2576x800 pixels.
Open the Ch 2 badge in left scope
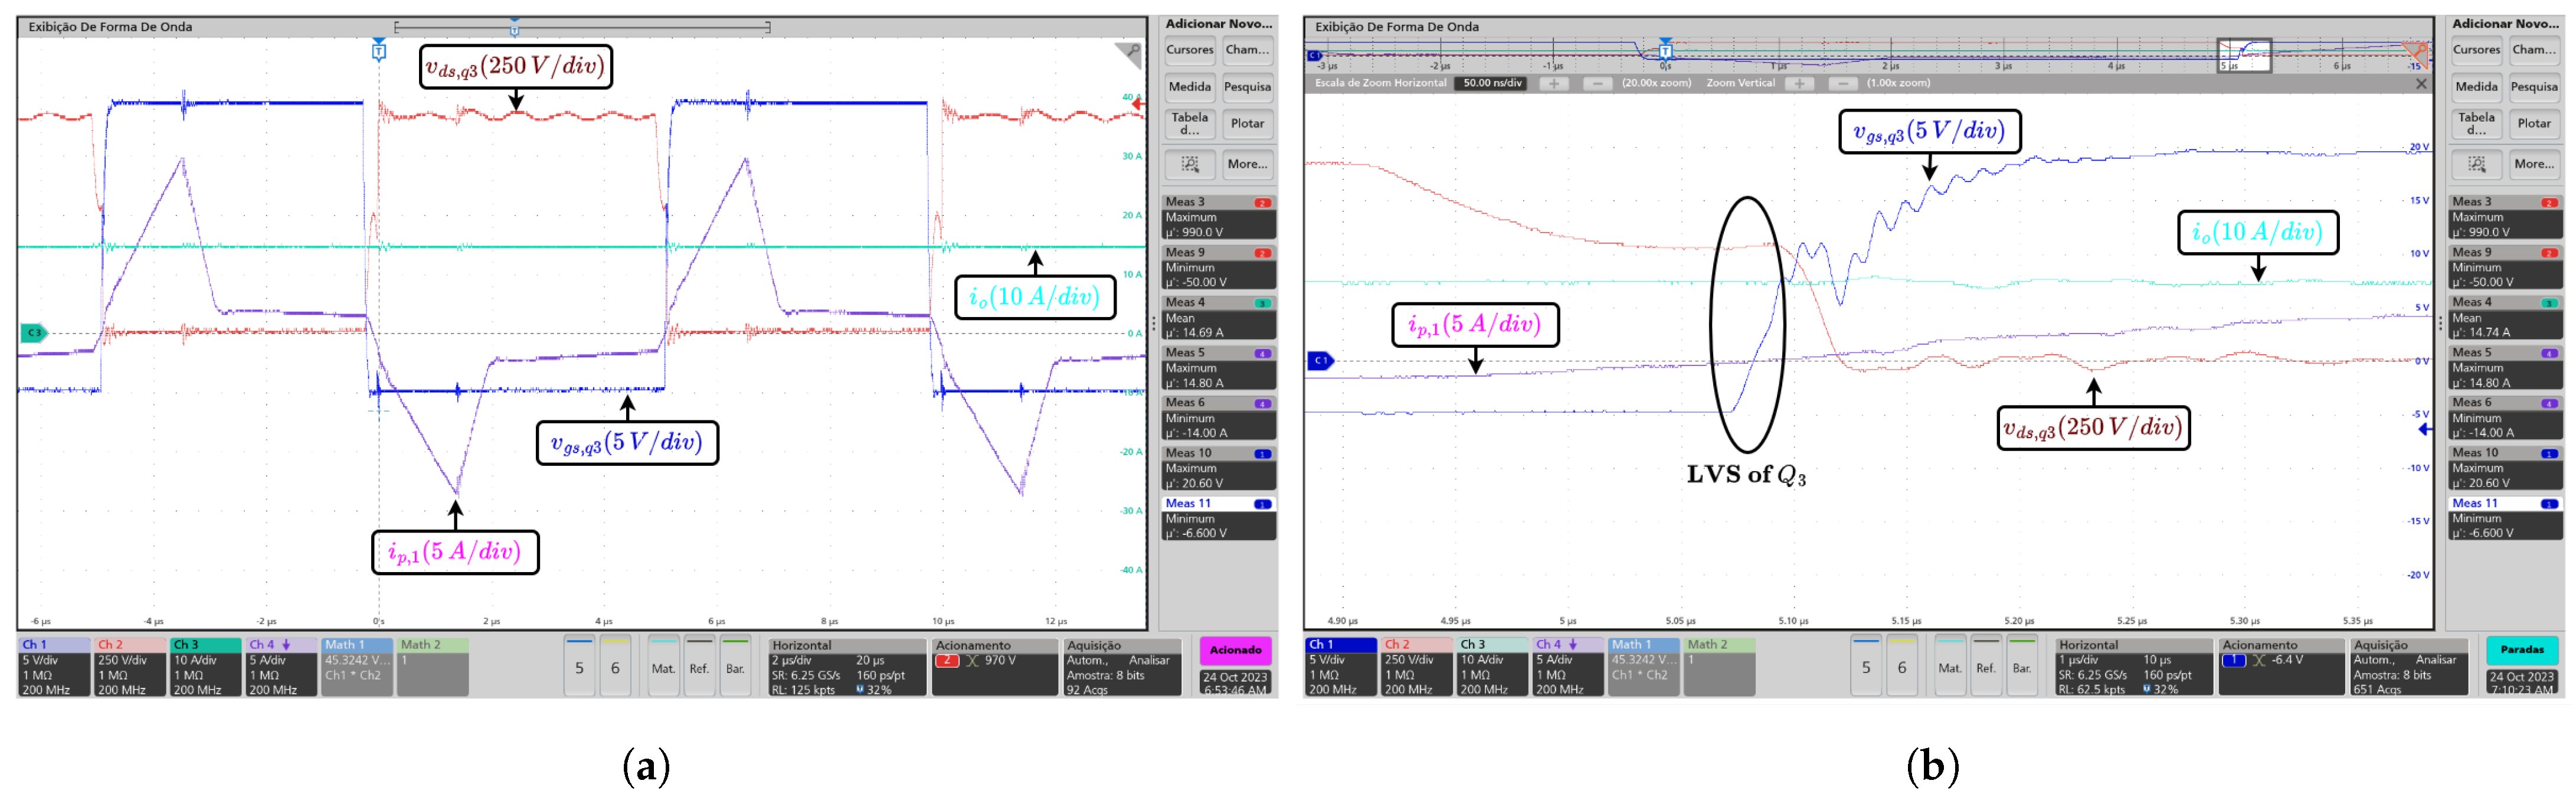pyautogui.click(x=130, y=666)
